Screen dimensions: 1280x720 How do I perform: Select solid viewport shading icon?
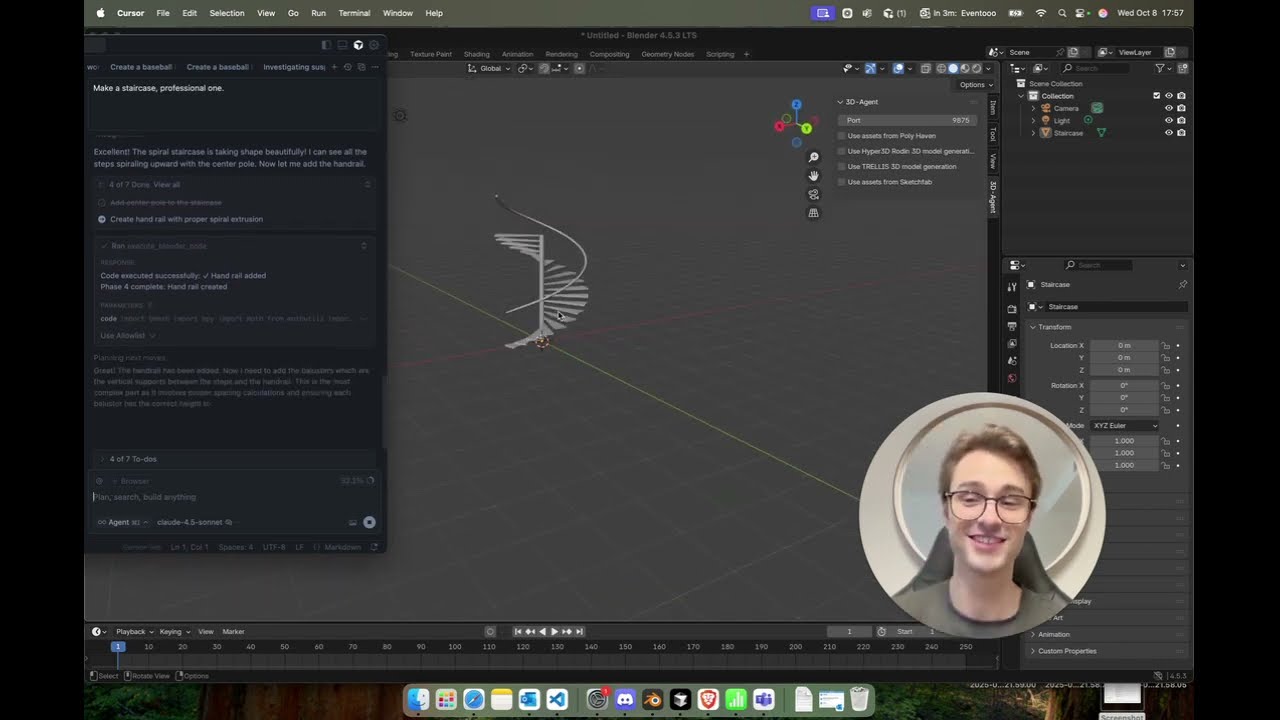click(x=952, y=68)
